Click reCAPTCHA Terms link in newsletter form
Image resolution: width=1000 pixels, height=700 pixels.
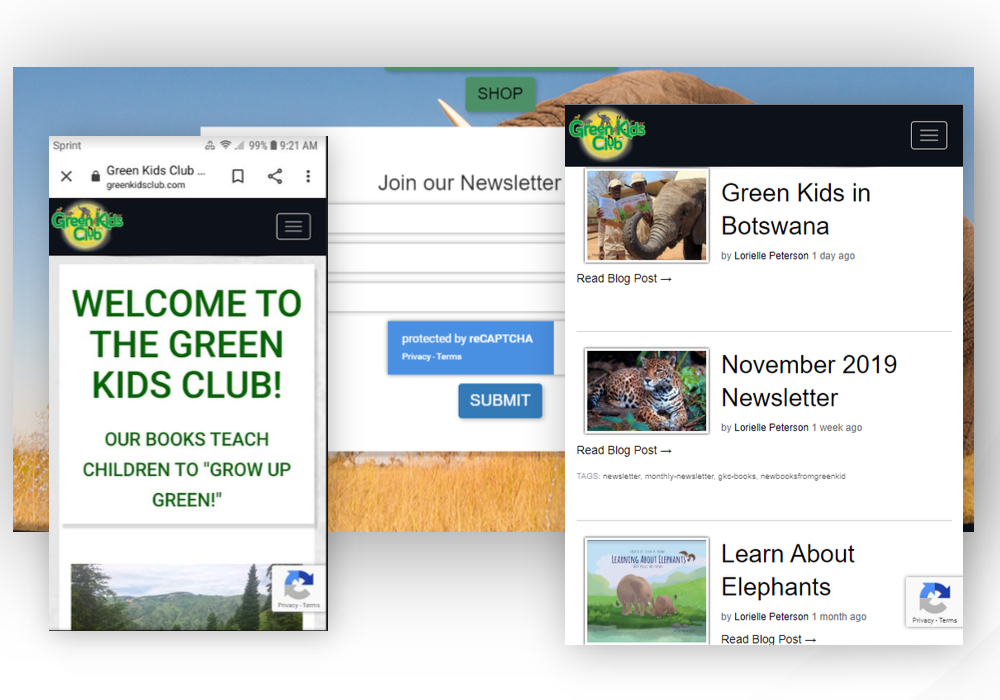(449, 356)
